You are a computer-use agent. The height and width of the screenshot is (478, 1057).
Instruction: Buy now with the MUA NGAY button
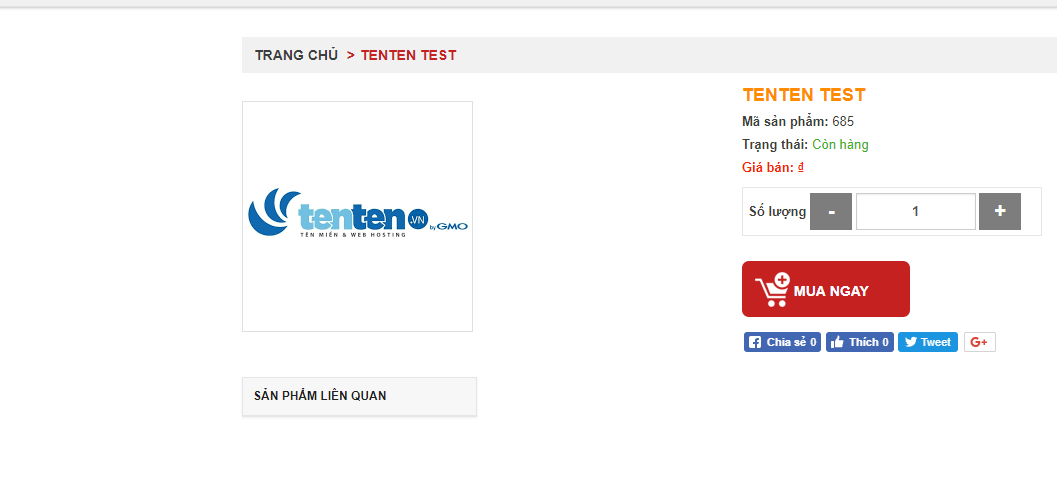point(826,289)
